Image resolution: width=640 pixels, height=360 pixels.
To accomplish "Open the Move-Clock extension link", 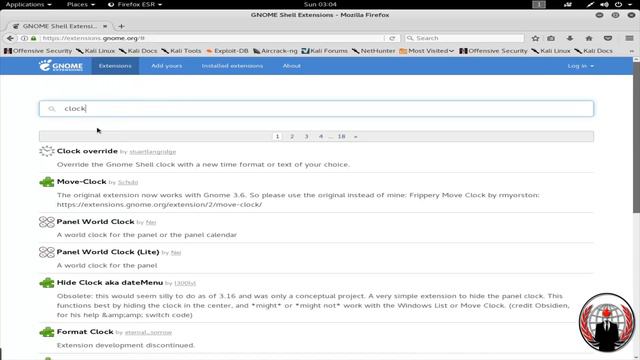I will click(x=81, y=182).
